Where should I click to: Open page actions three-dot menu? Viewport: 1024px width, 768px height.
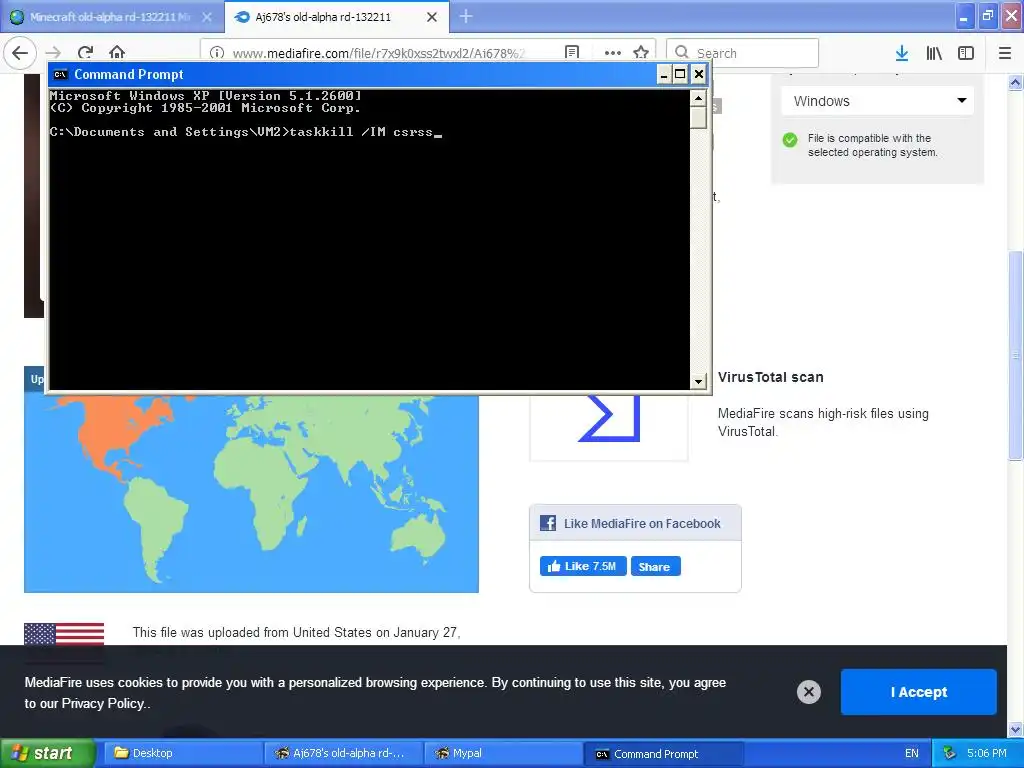[x=613, y=53]
